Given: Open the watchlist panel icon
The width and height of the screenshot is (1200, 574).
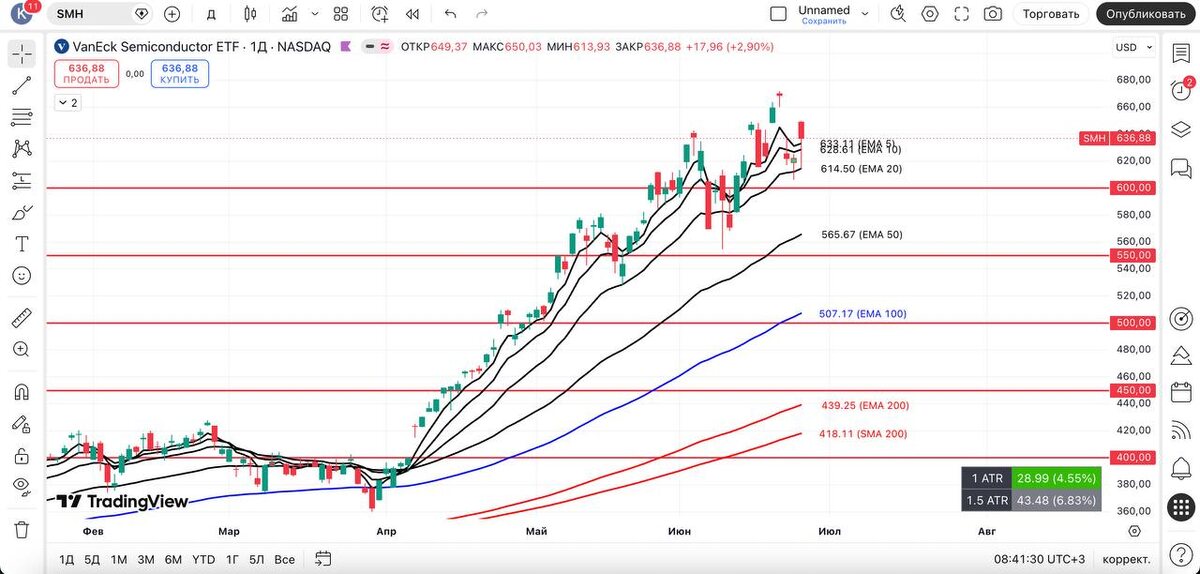Looking at the screenshot, I should [1182, 55].
